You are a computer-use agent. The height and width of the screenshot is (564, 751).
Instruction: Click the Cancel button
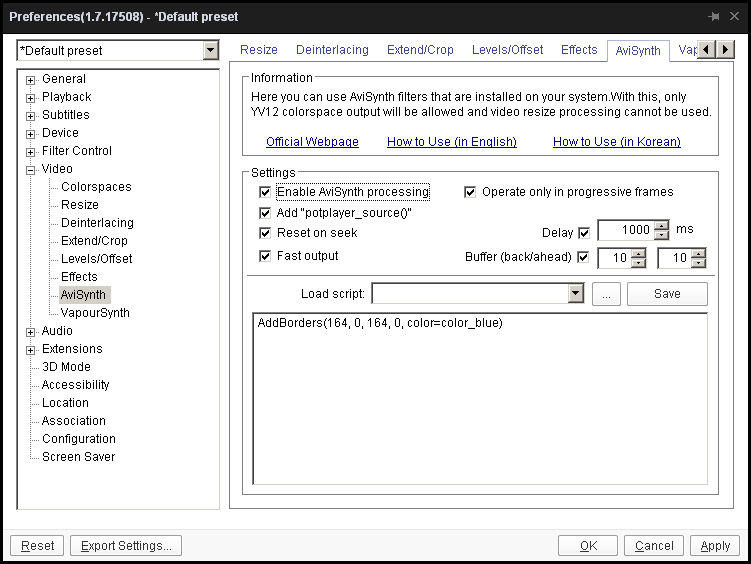point(654,546)
